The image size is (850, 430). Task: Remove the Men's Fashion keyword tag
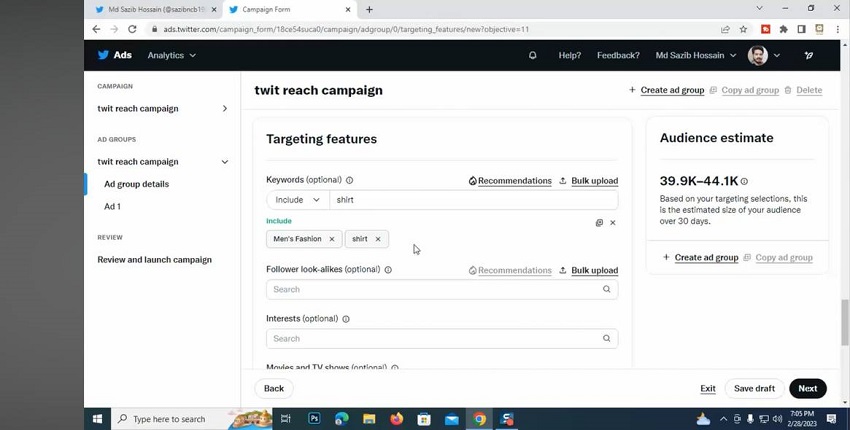pos(332,239)
